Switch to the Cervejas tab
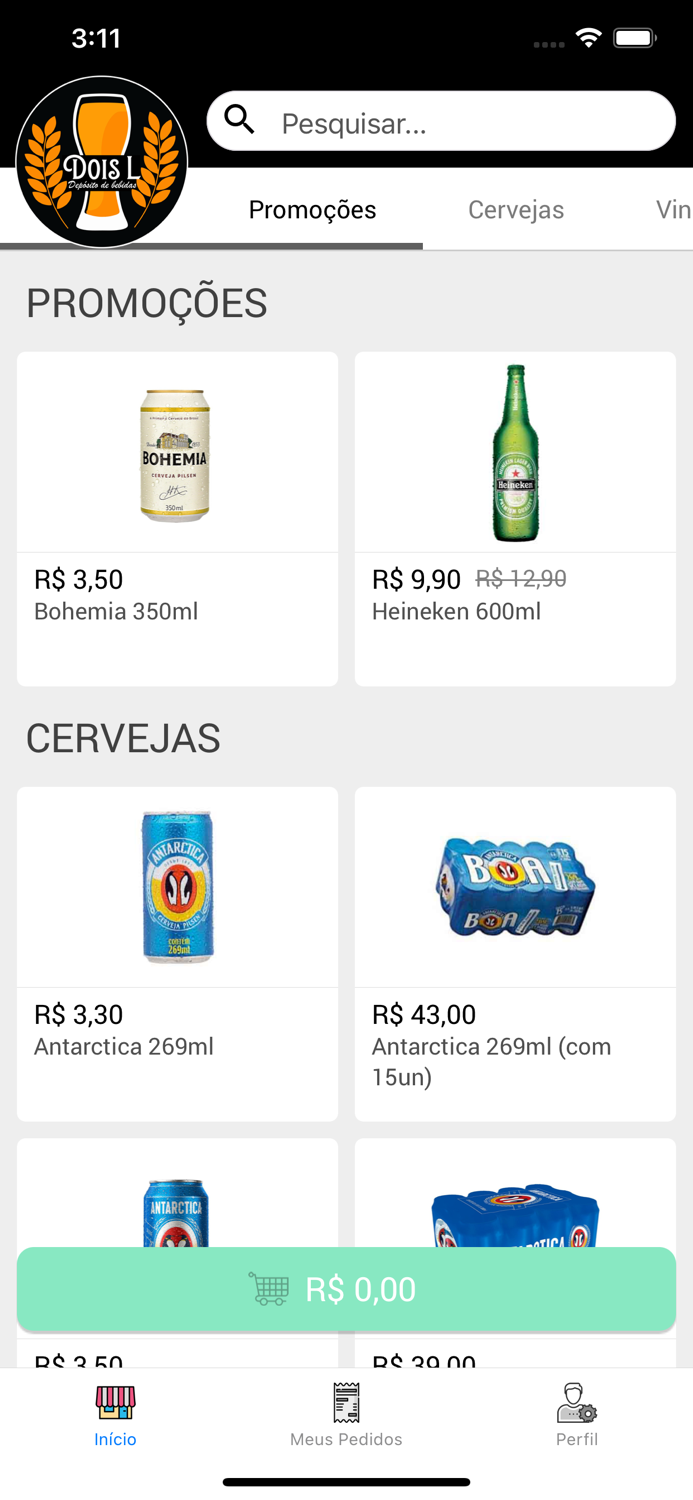Screen dimensions: 693x1500 click(516, 210)
